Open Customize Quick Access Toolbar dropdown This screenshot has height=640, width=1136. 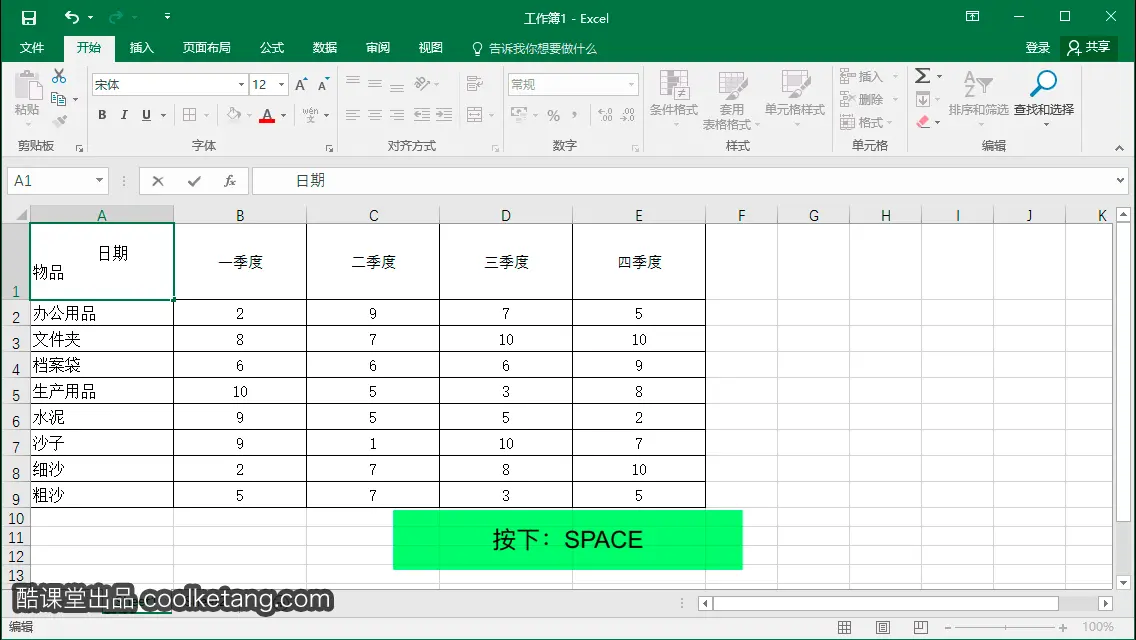pos(167,17)
